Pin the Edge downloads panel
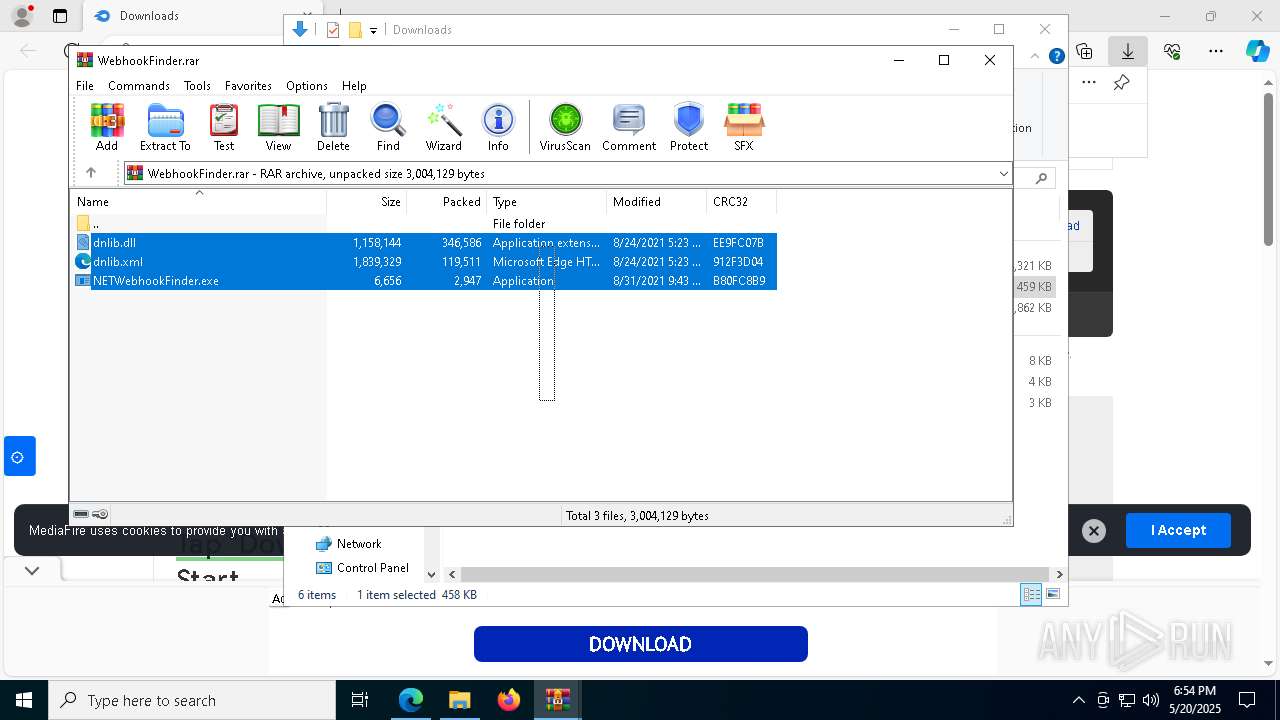This screenshot has width=1280, height=720. [x=1122, y=83]
